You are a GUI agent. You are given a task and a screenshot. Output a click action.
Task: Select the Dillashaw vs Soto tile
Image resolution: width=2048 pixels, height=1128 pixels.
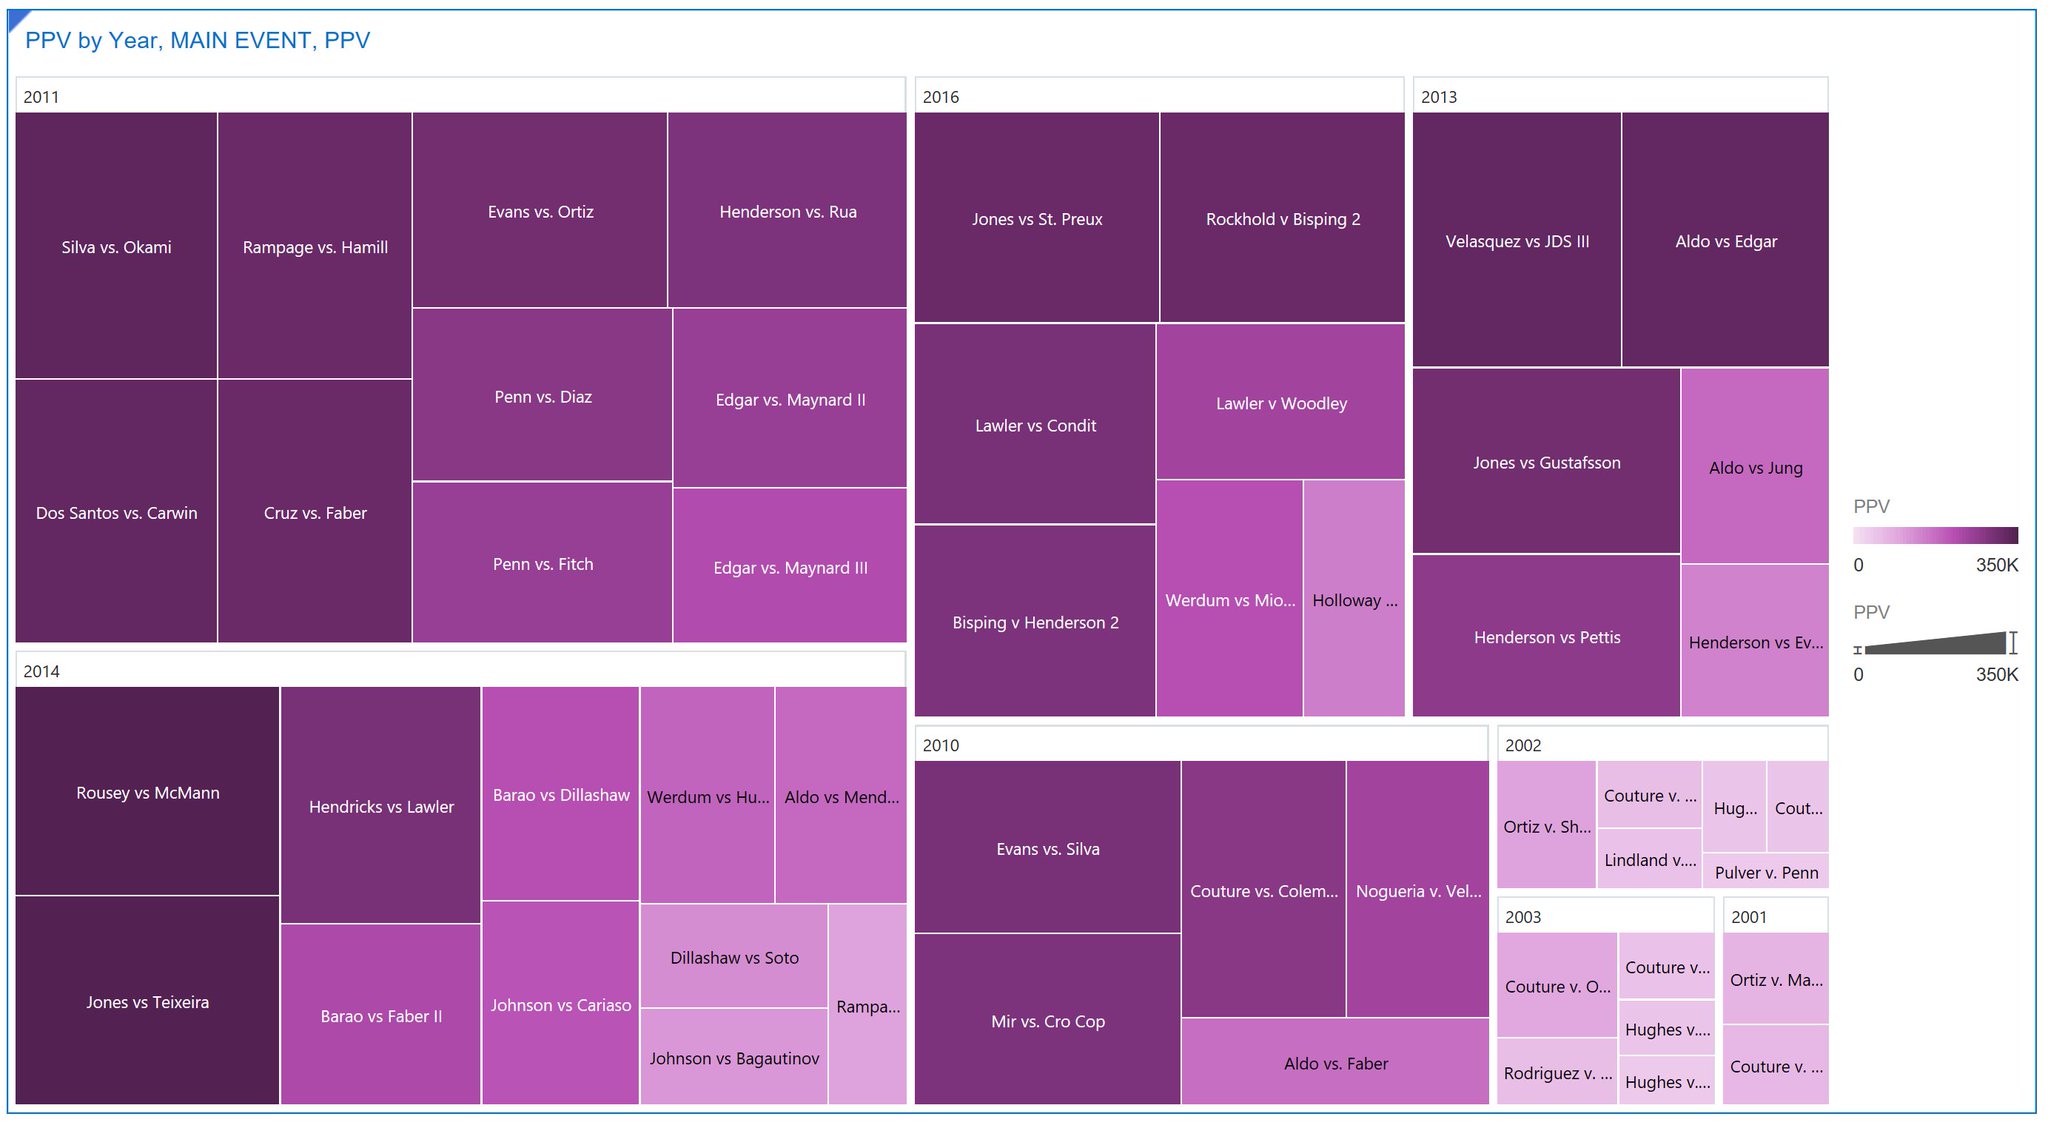[734, 956]
